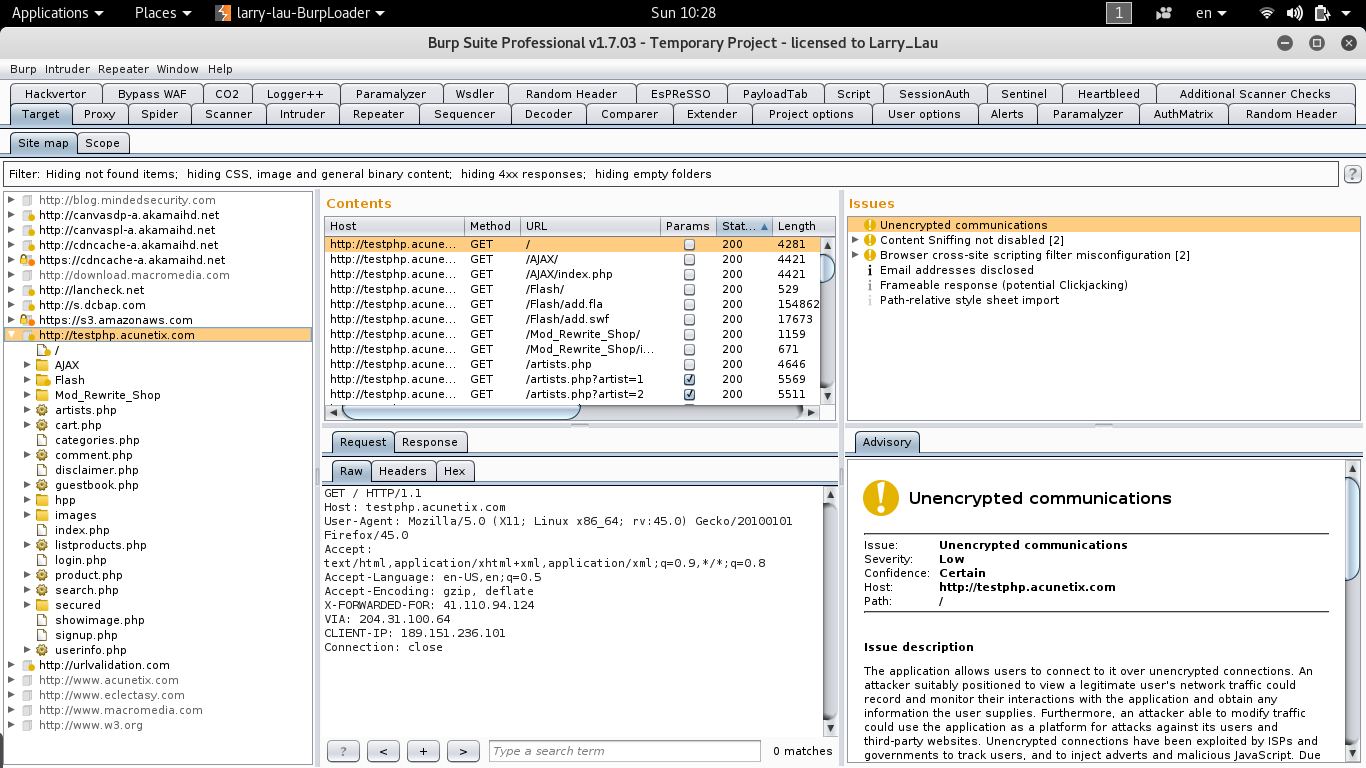1366x768 pixels.
Task: Expand the Content Sniffing not disabled issue
Action: pyautogui.click(x=855, y=240)
